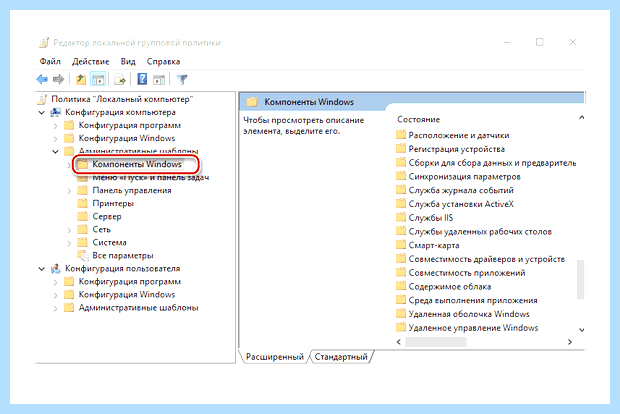
Task: Select Службы IIS folder
Action: pos(431,218)
